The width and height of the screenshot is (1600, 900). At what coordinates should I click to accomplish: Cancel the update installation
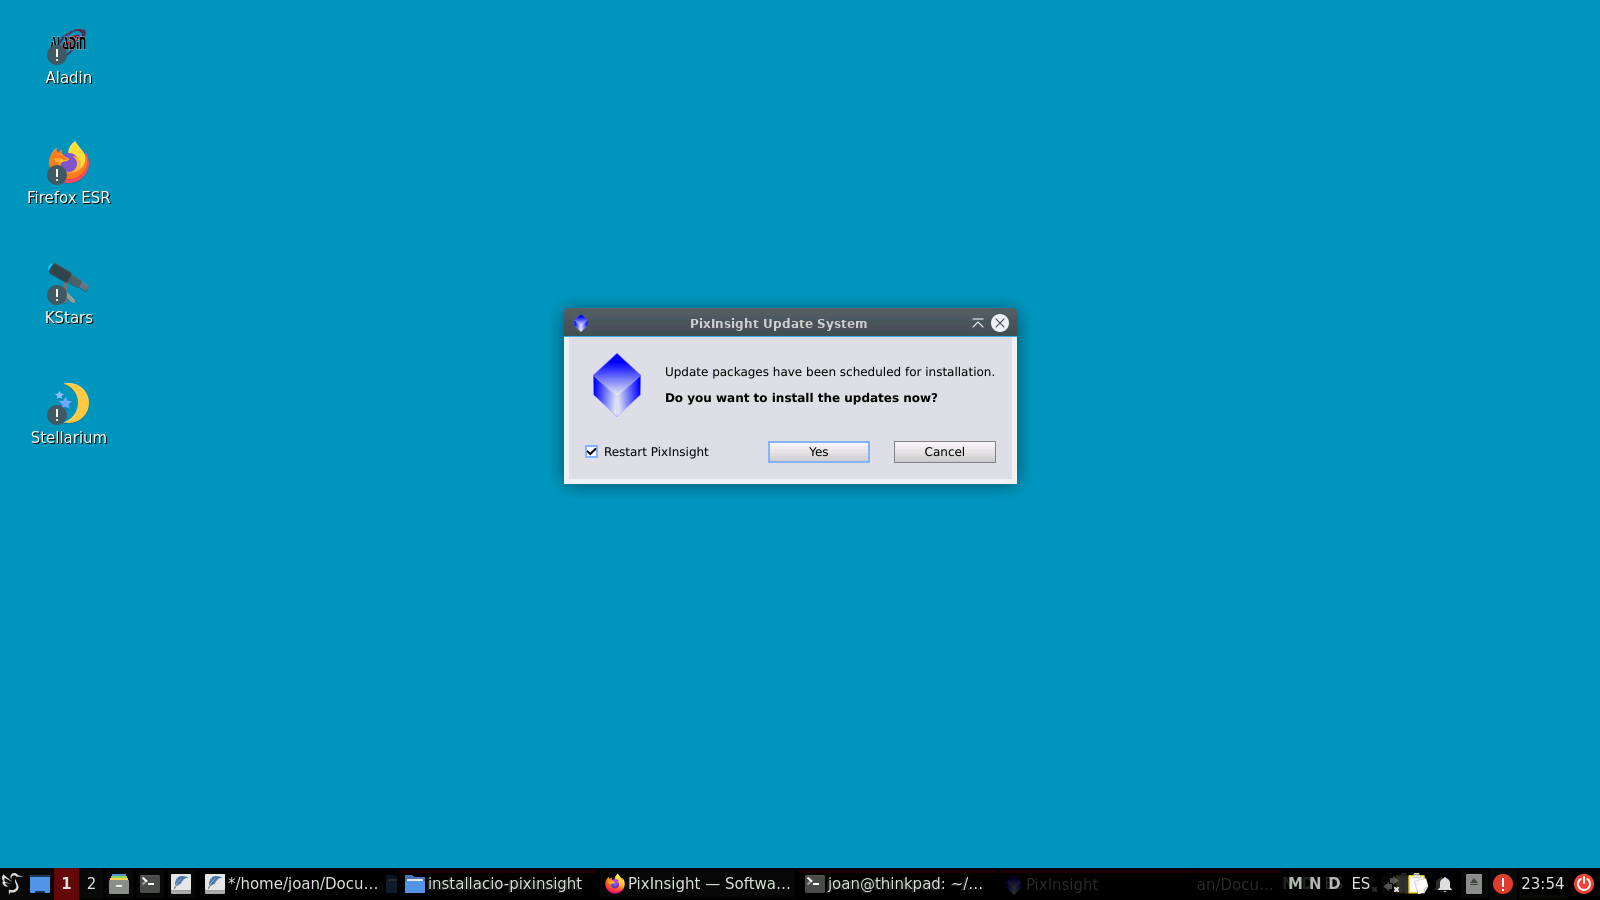[944, 452]
